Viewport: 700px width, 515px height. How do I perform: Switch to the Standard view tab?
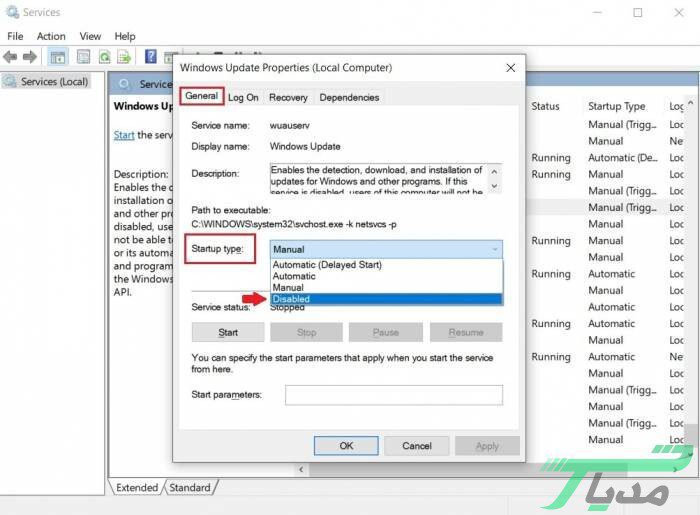tap(190, 488)
